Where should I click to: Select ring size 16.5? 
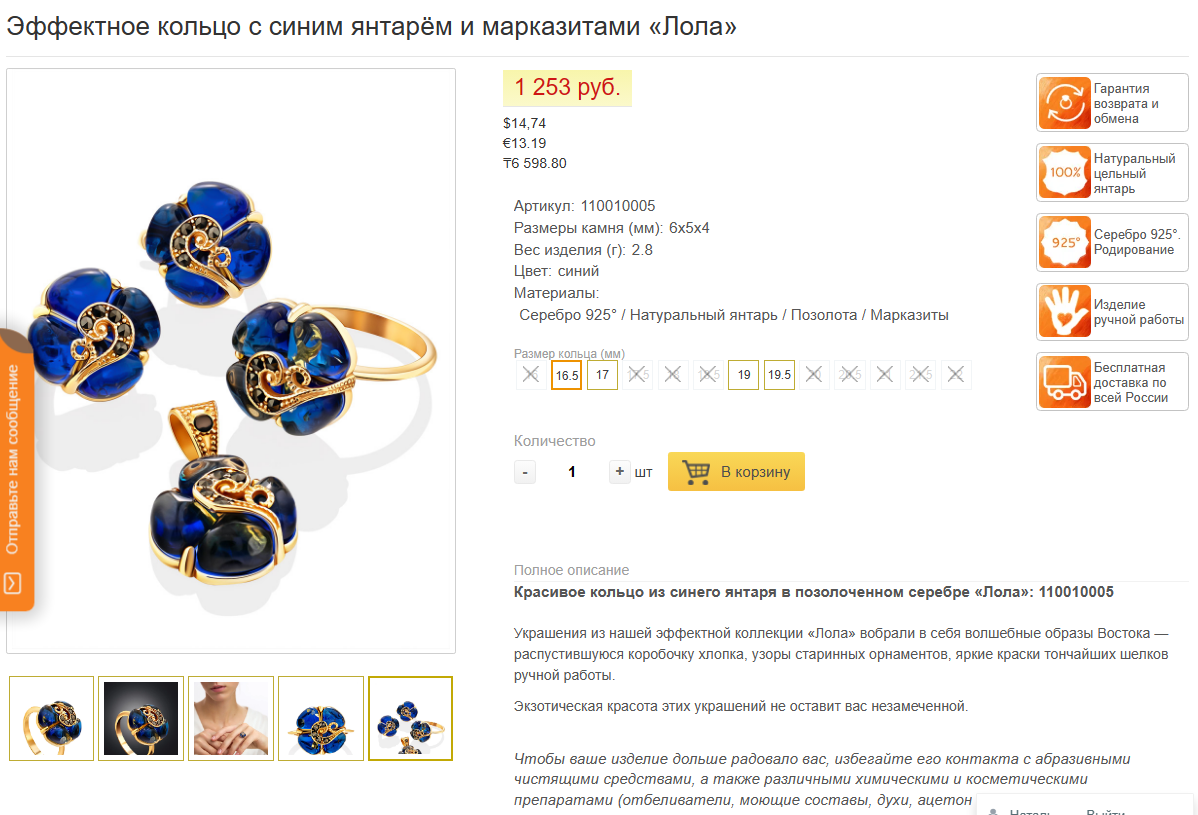pos(566,375)
